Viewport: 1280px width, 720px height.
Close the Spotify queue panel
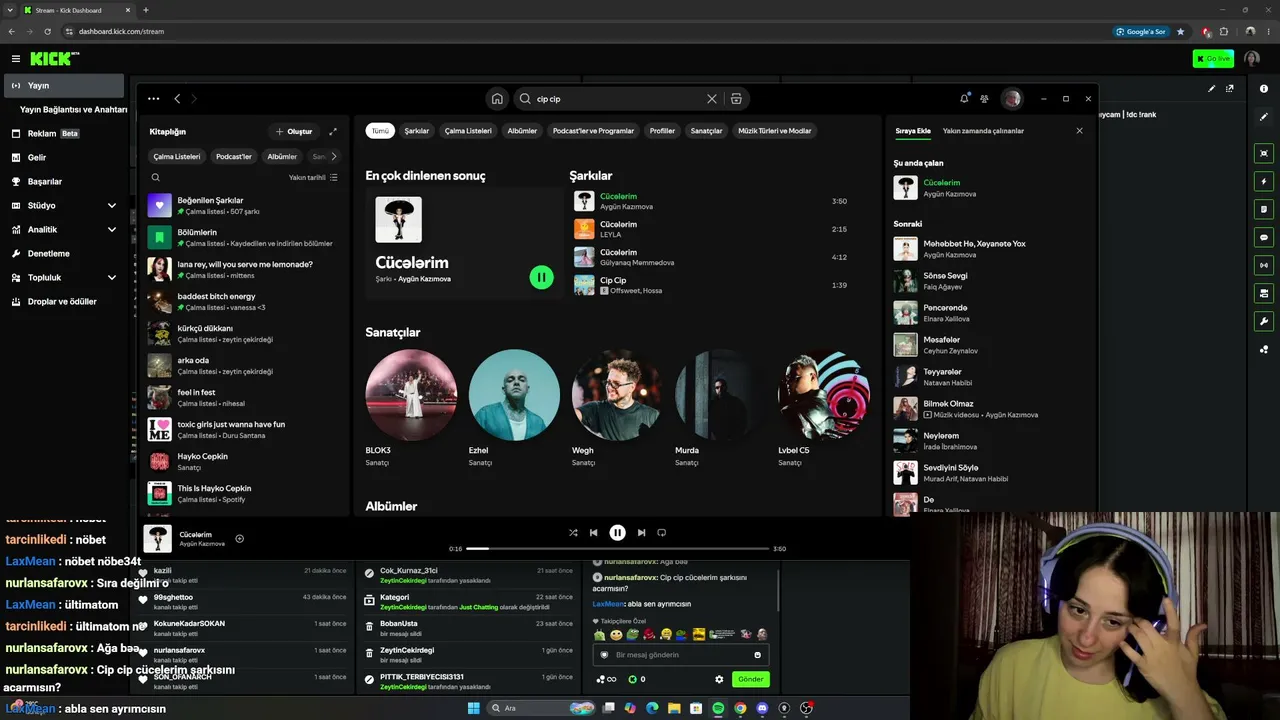tap(1079, 131)
